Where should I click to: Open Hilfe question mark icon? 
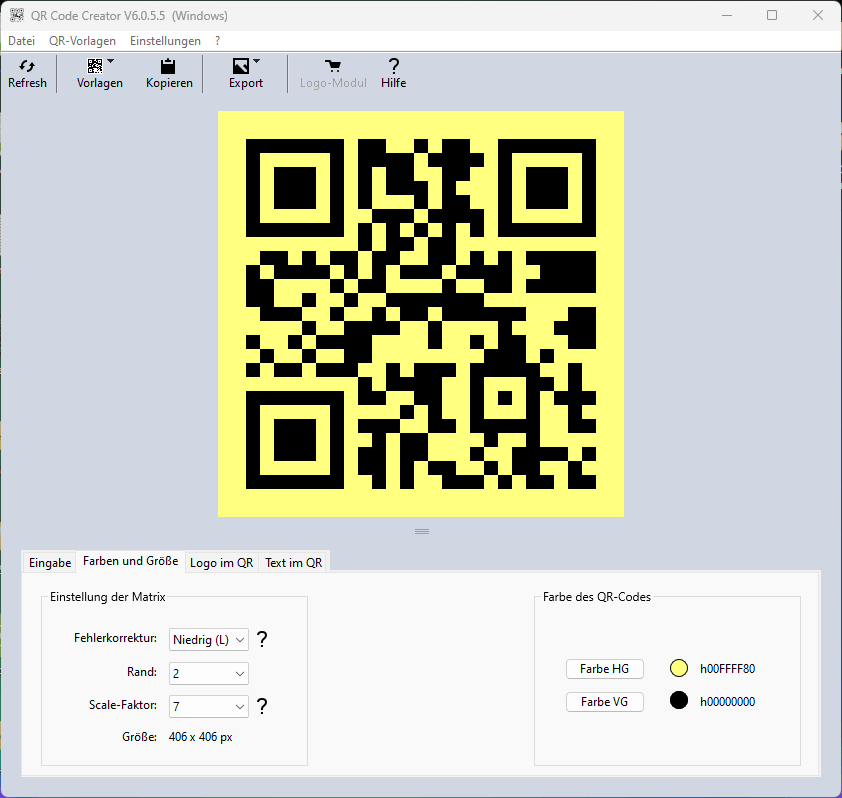pos(394,66)
